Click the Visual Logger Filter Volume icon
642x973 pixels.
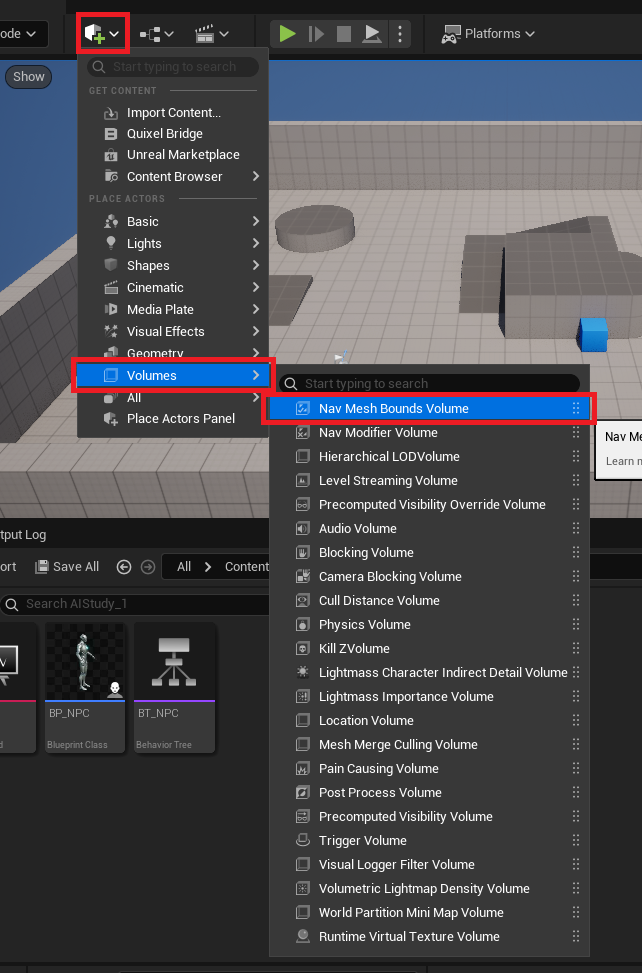(x=302, y=864)
